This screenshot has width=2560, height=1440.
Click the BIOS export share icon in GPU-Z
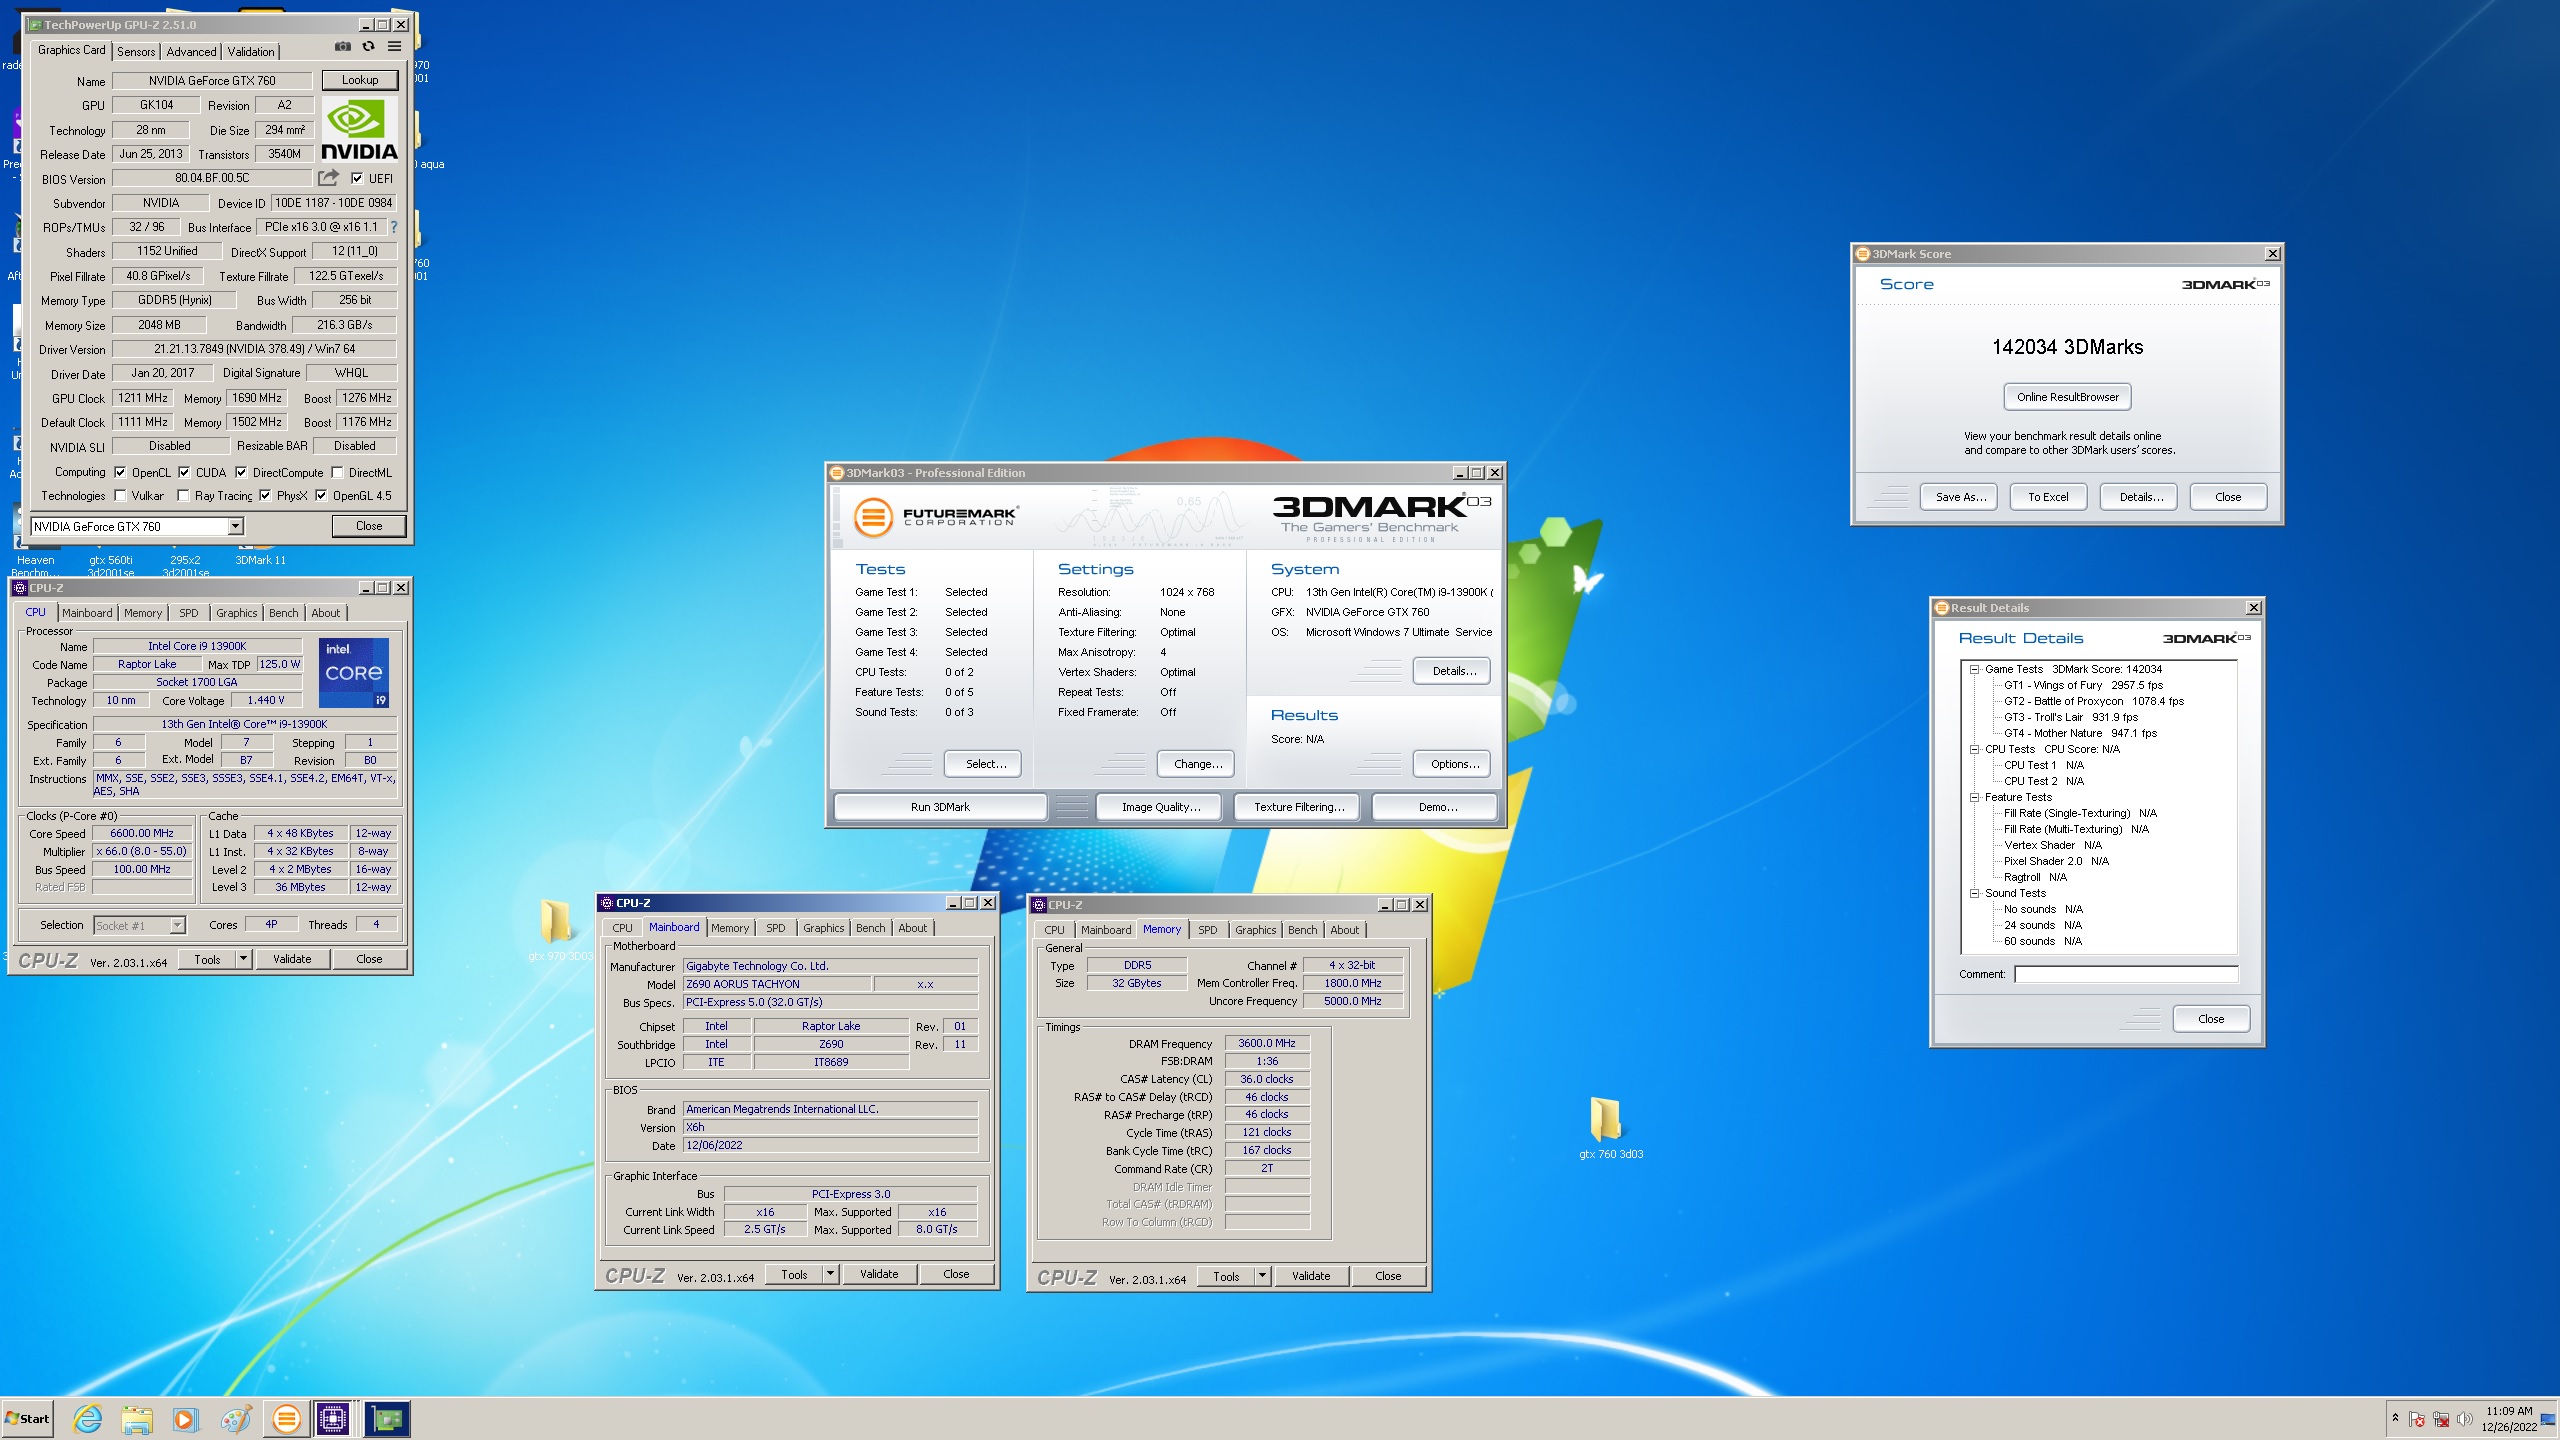click(x=328, y=178)
